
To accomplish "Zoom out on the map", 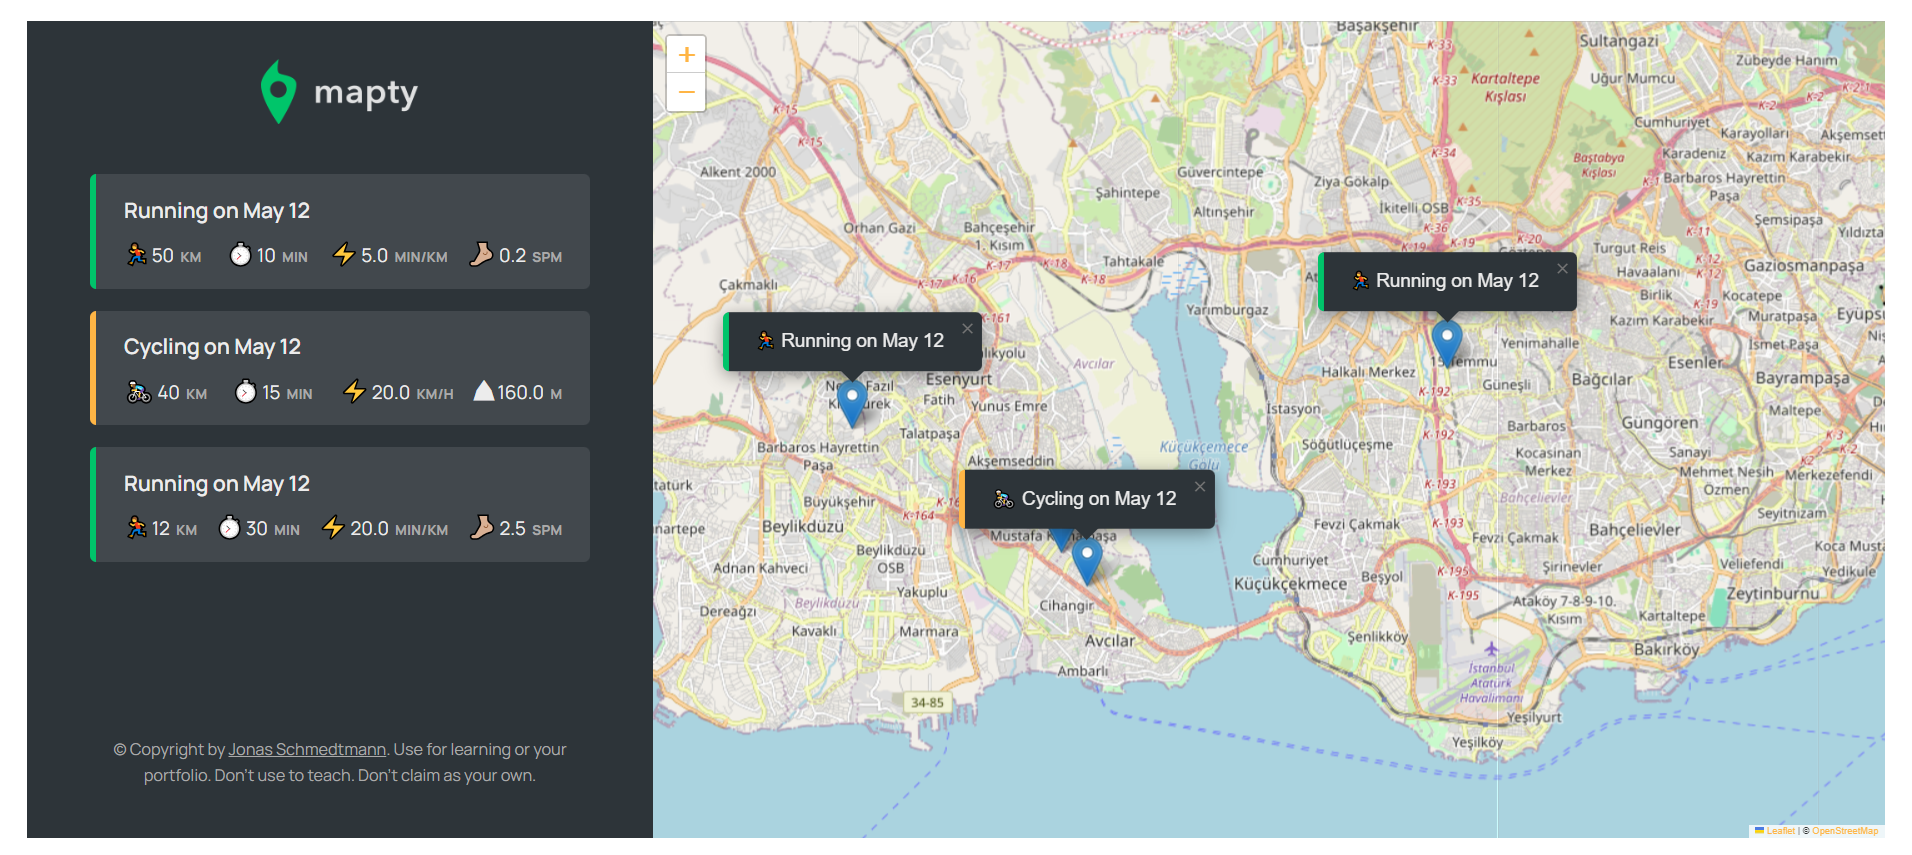I will (x=686, y=92).
